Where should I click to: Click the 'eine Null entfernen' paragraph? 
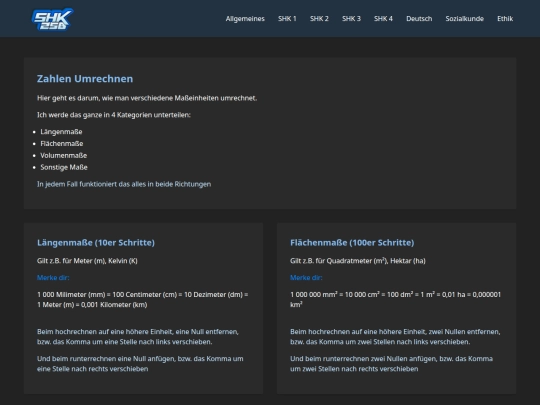[x=138, y=336]
